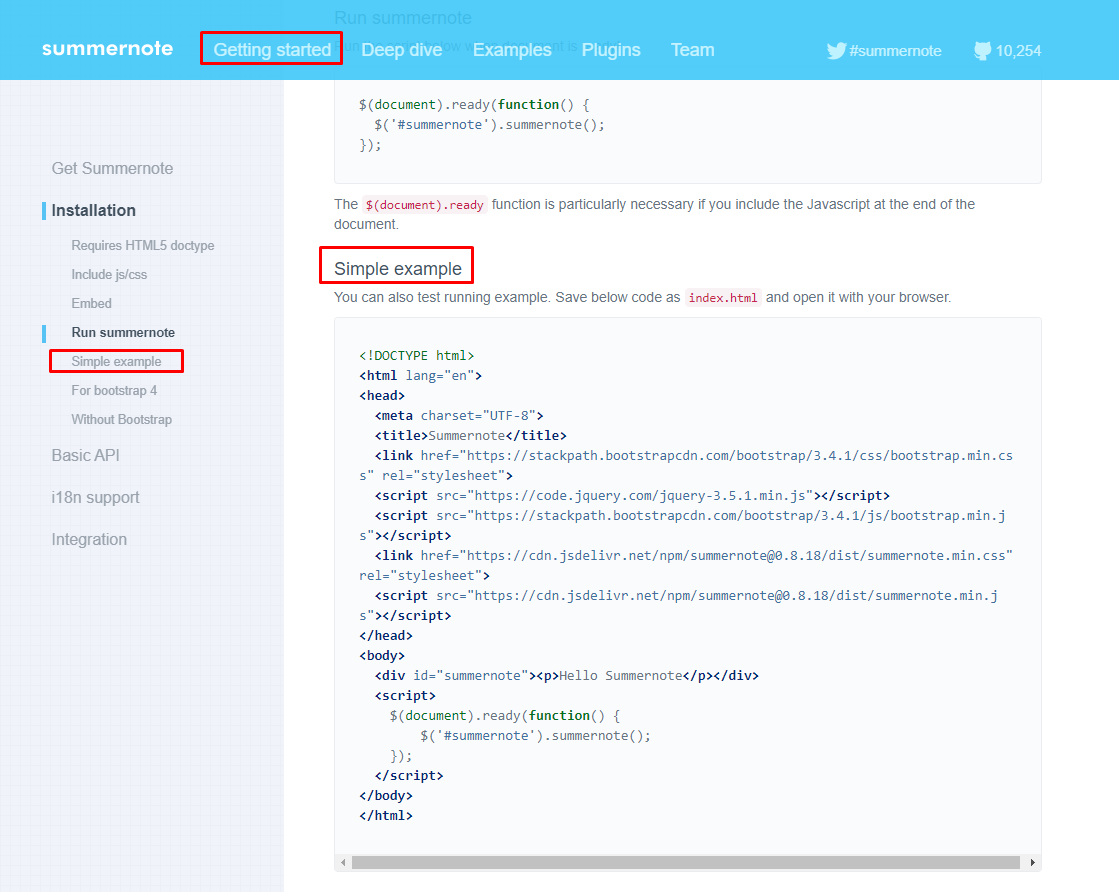
Task: Go to the Examples page
Action: tap(512, 49)
